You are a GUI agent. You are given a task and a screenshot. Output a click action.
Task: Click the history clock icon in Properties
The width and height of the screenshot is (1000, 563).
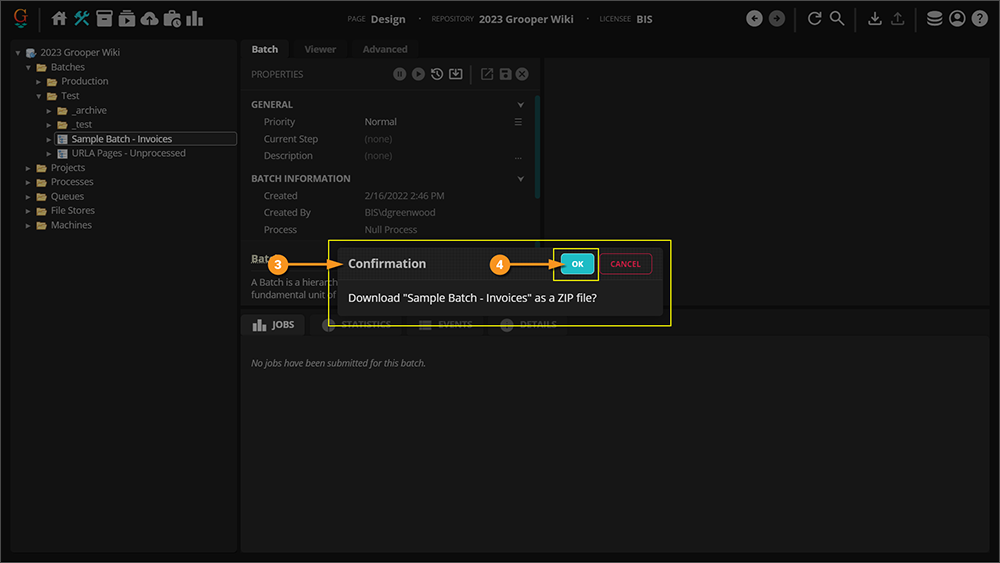[x=437, y=74]
